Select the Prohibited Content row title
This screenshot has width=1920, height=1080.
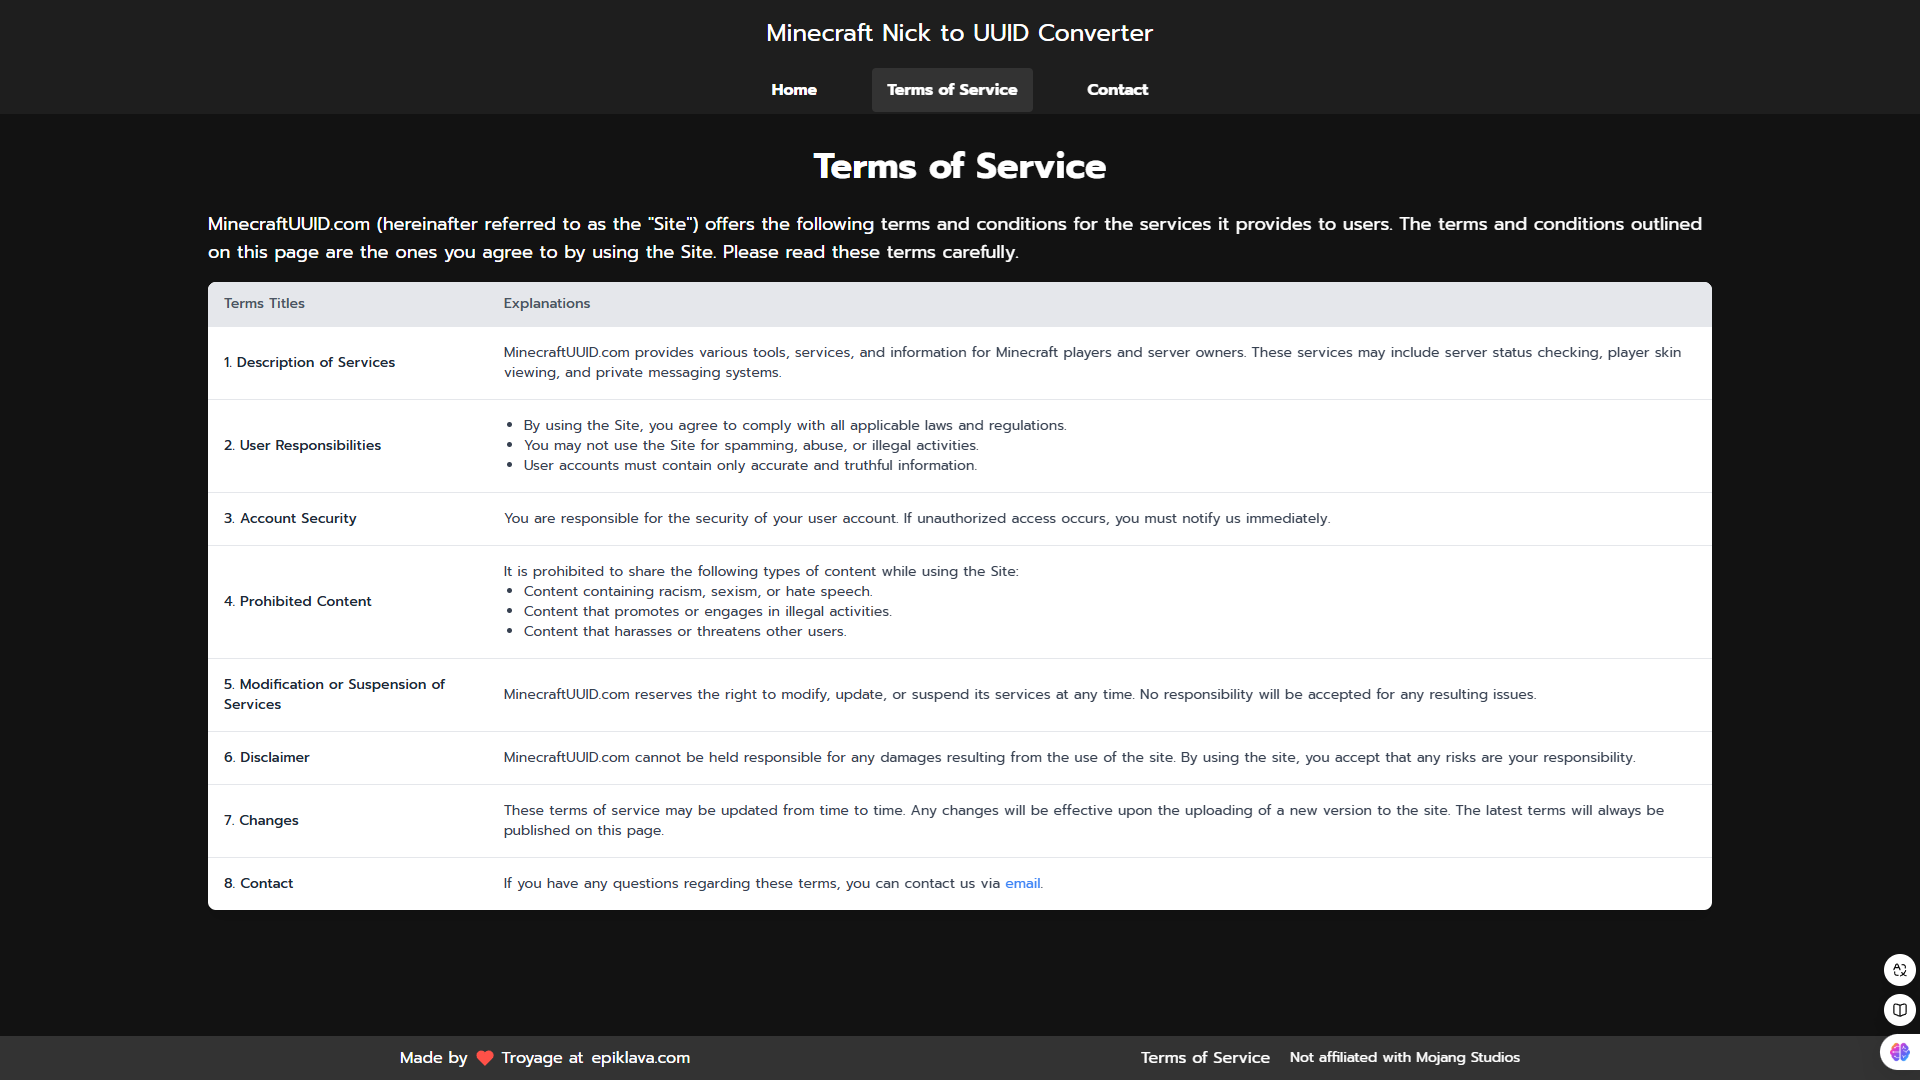297,601
